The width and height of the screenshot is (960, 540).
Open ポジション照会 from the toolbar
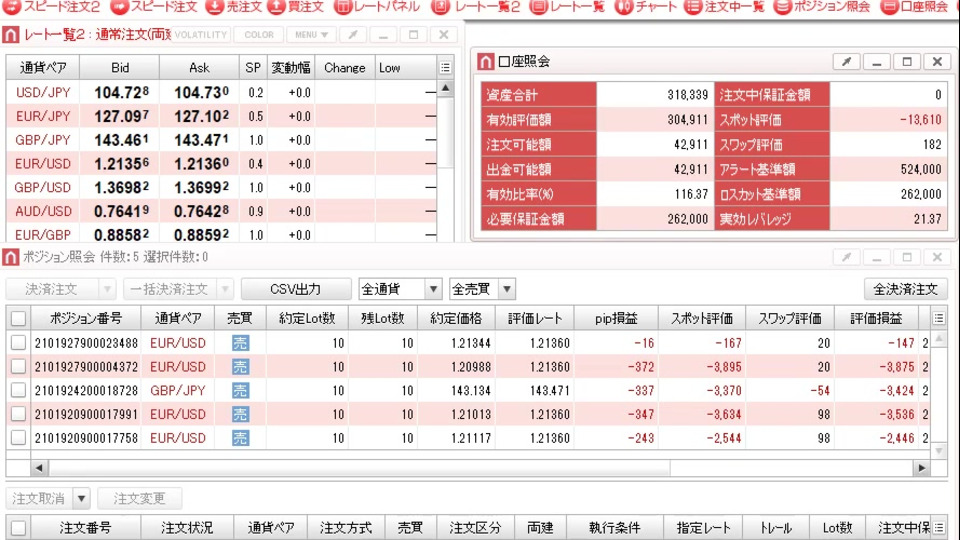[x=822, y=7]
